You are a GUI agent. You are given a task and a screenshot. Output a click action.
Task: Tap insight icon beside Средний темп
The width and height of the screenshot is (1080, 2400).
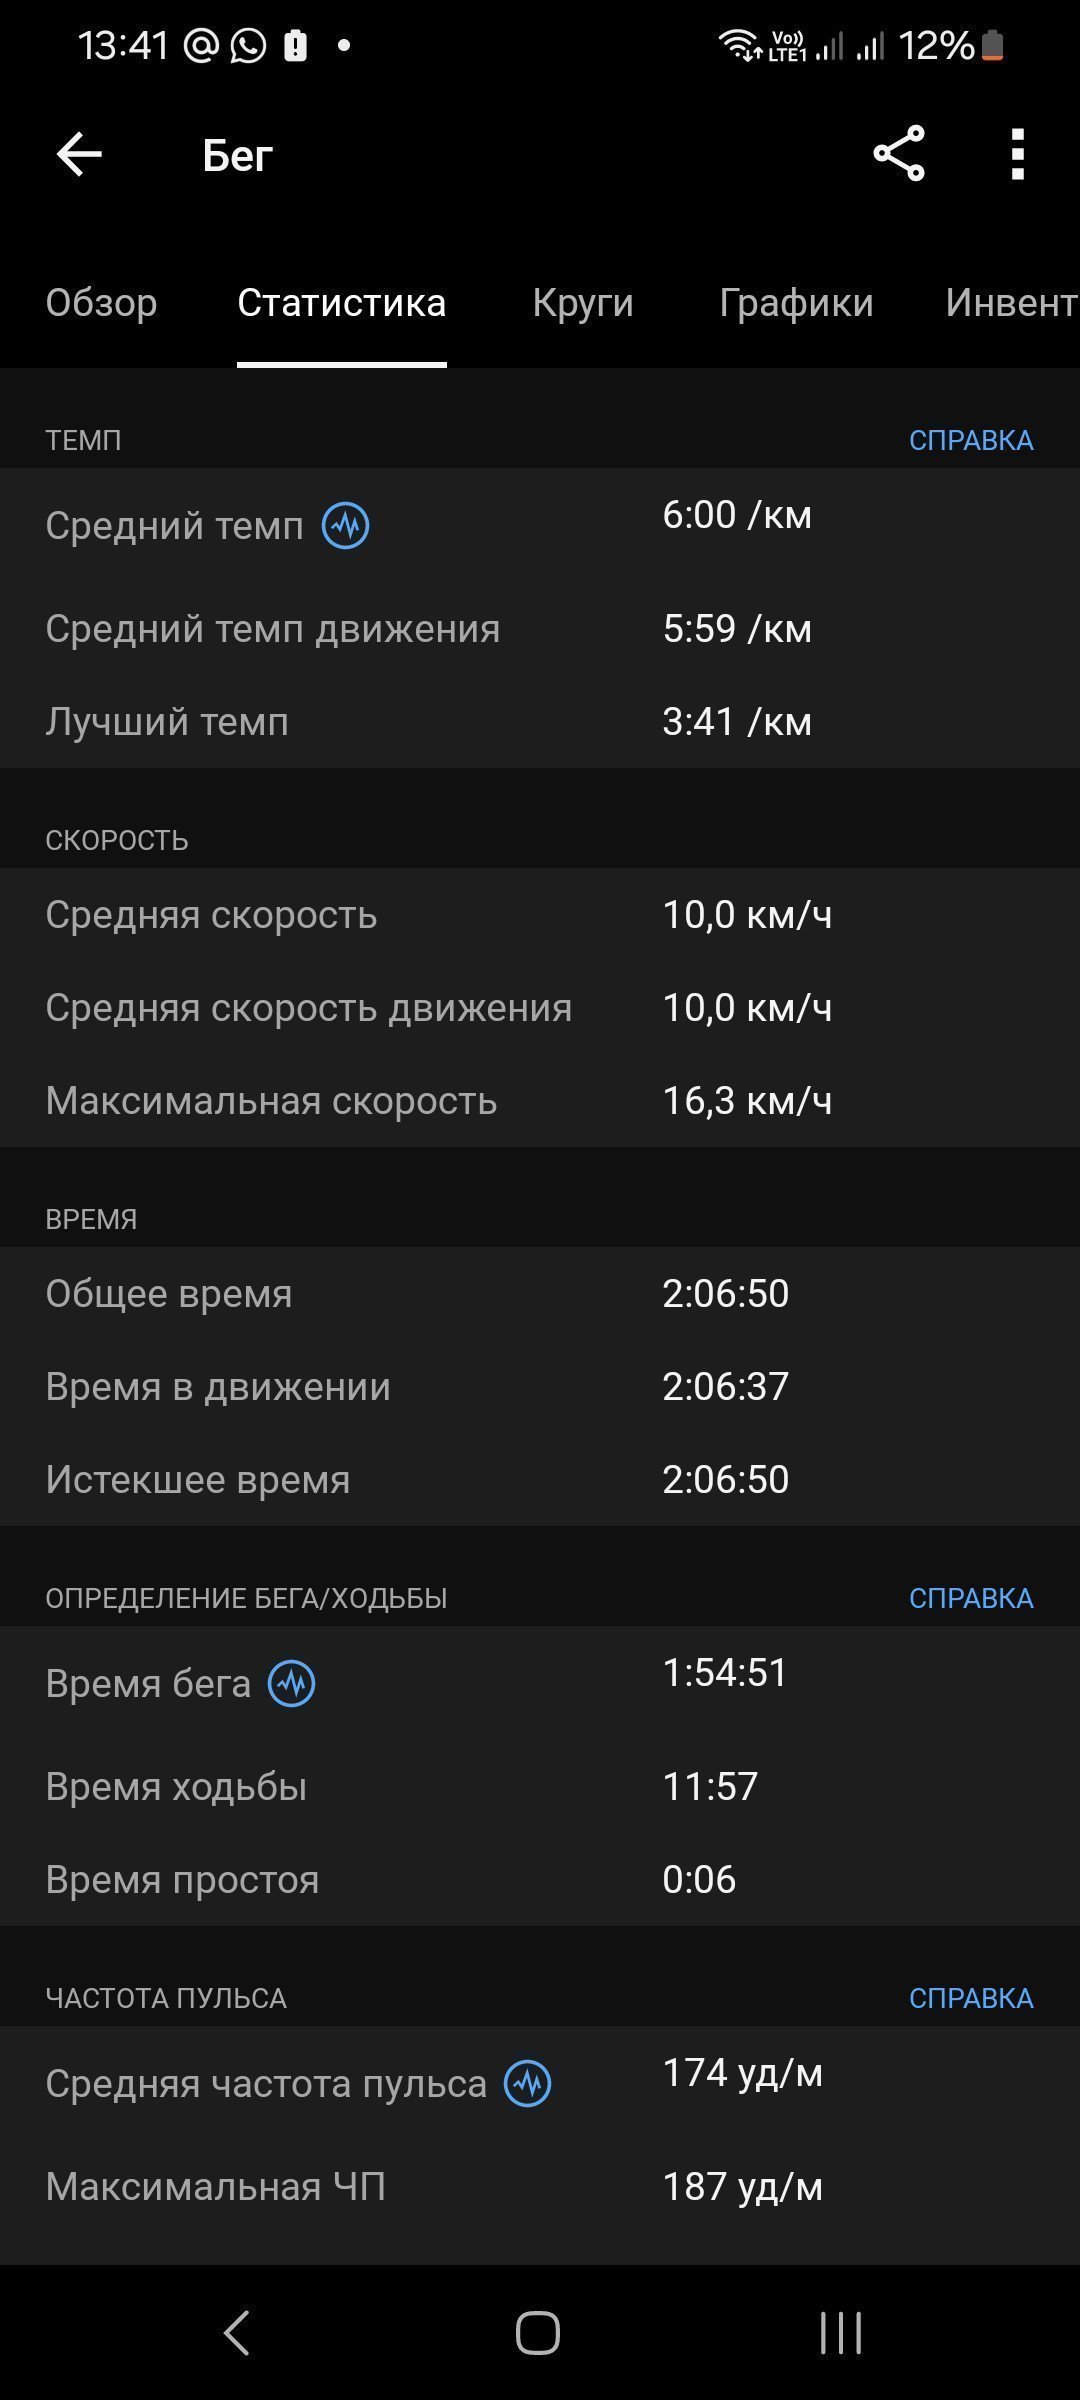click(345, 525)
